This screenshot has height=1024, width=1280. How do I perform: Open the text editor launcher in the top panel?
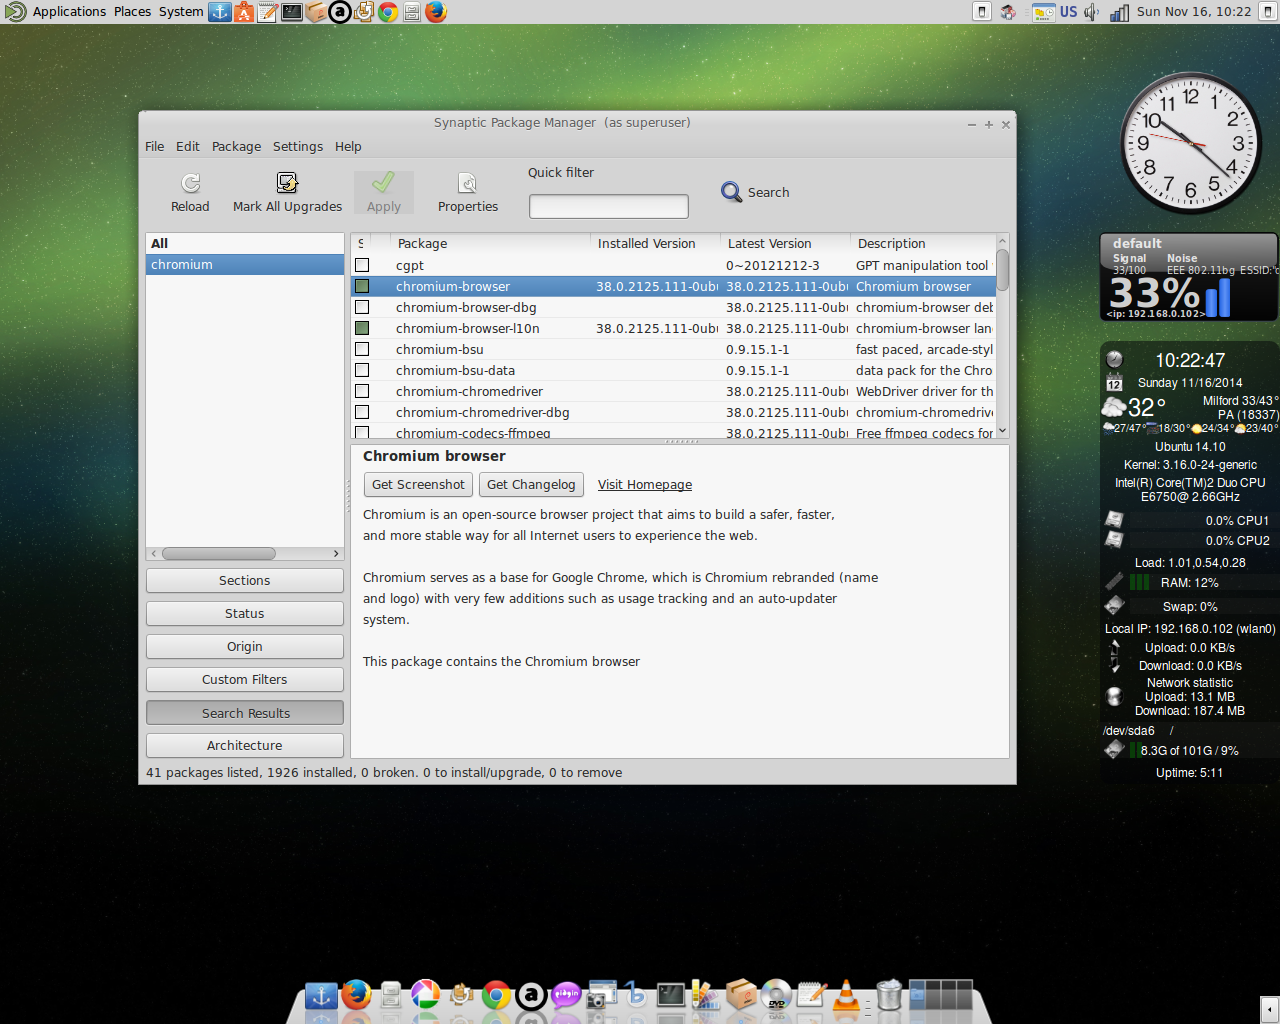pos(268,12)
